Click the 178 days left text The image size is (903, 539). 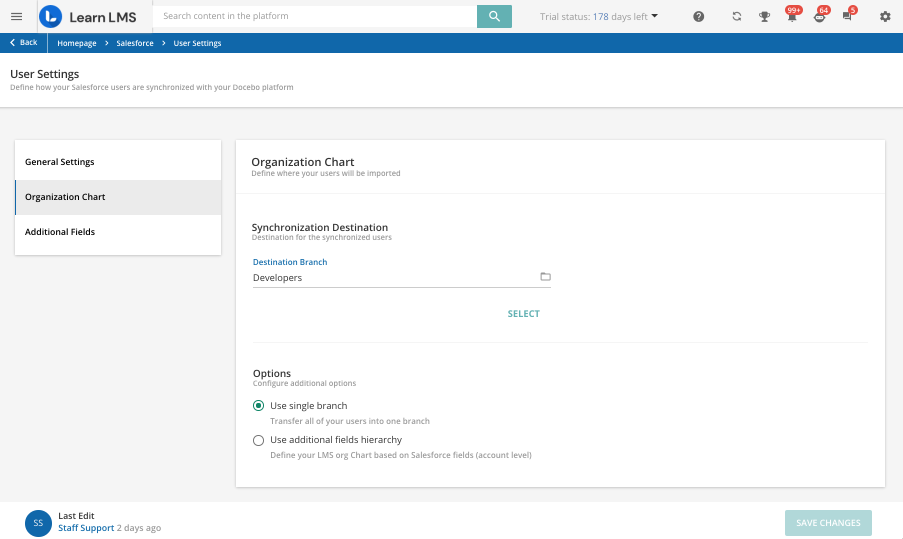pos(620,17)
